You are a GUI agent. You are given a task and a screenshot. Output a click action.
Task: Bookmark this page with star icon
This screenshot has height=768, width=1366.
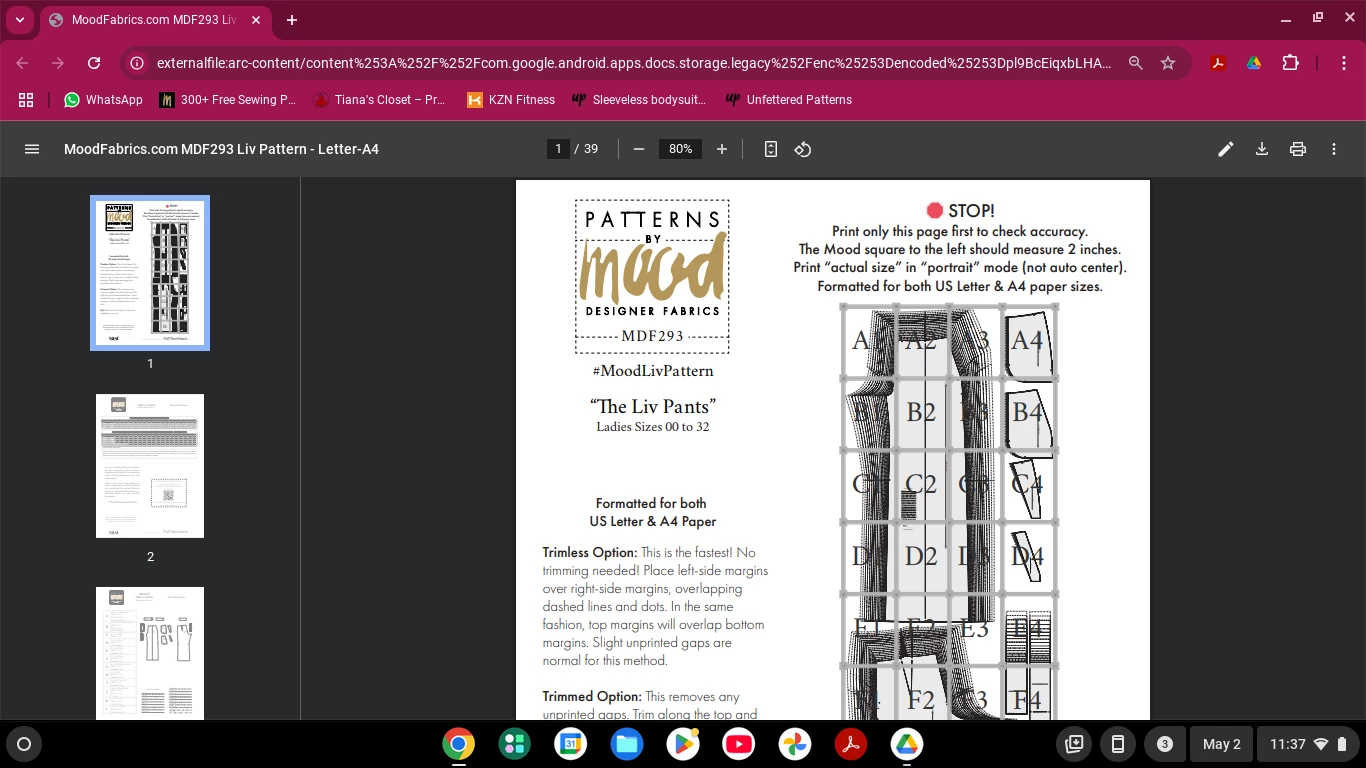coord(1168,63)
